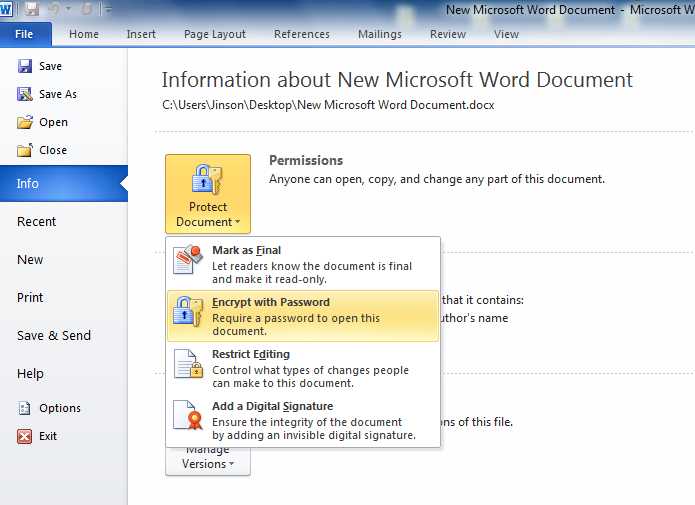Screen dimensions: 695x505
Task: Click the Restrict Editing page lock icon
Action: (188, 363)
